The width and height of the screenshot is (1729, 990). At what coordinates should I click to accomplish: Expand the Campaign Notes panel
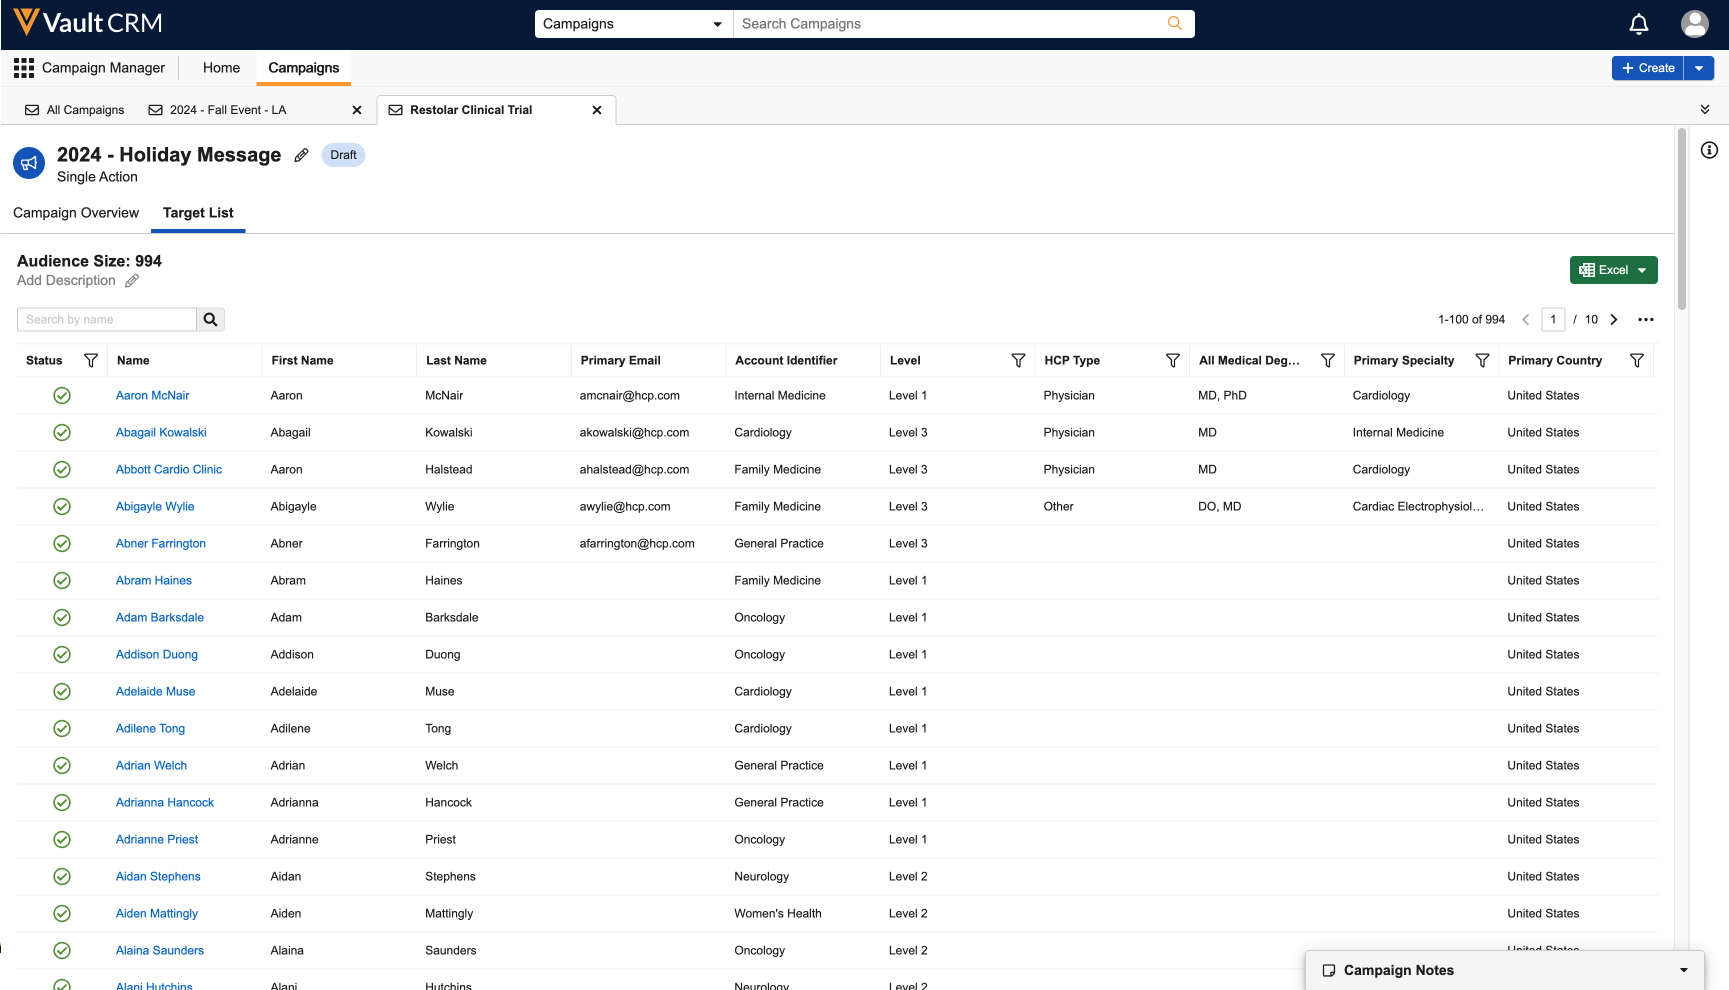click(1683, 970)
